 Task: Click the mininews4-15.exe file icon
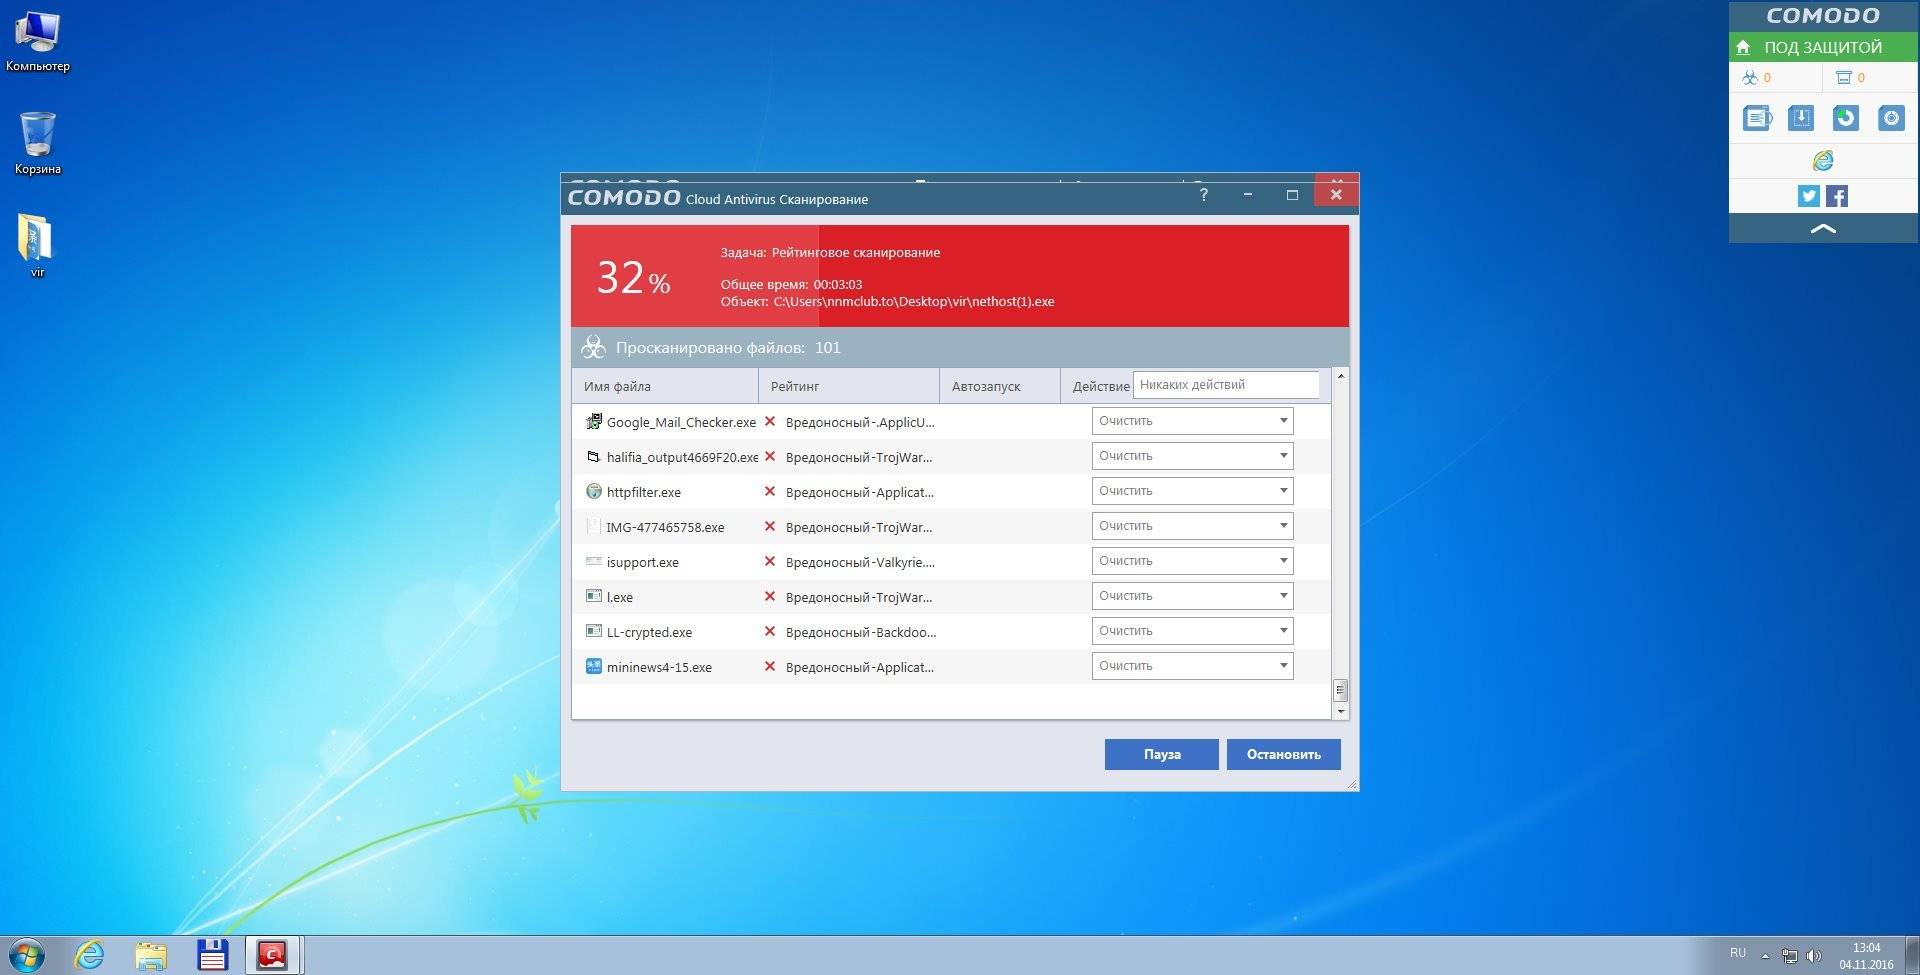tap(594, 667)
